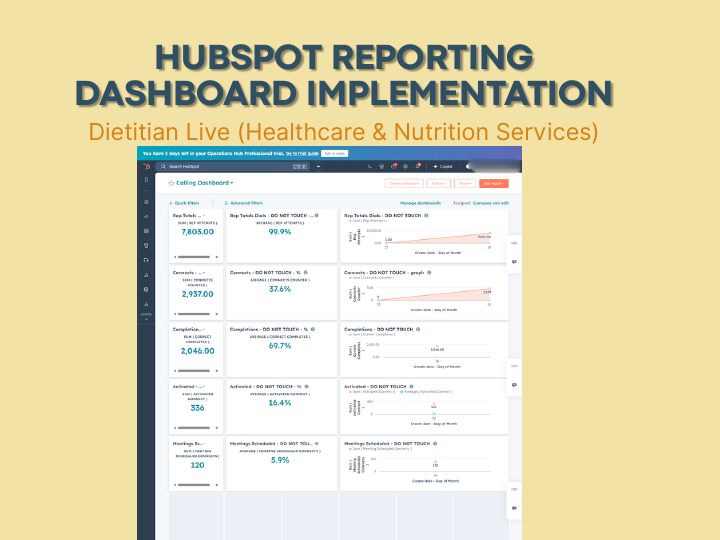
Task: Click the 336 Activated value
Action: click(197, 408)
